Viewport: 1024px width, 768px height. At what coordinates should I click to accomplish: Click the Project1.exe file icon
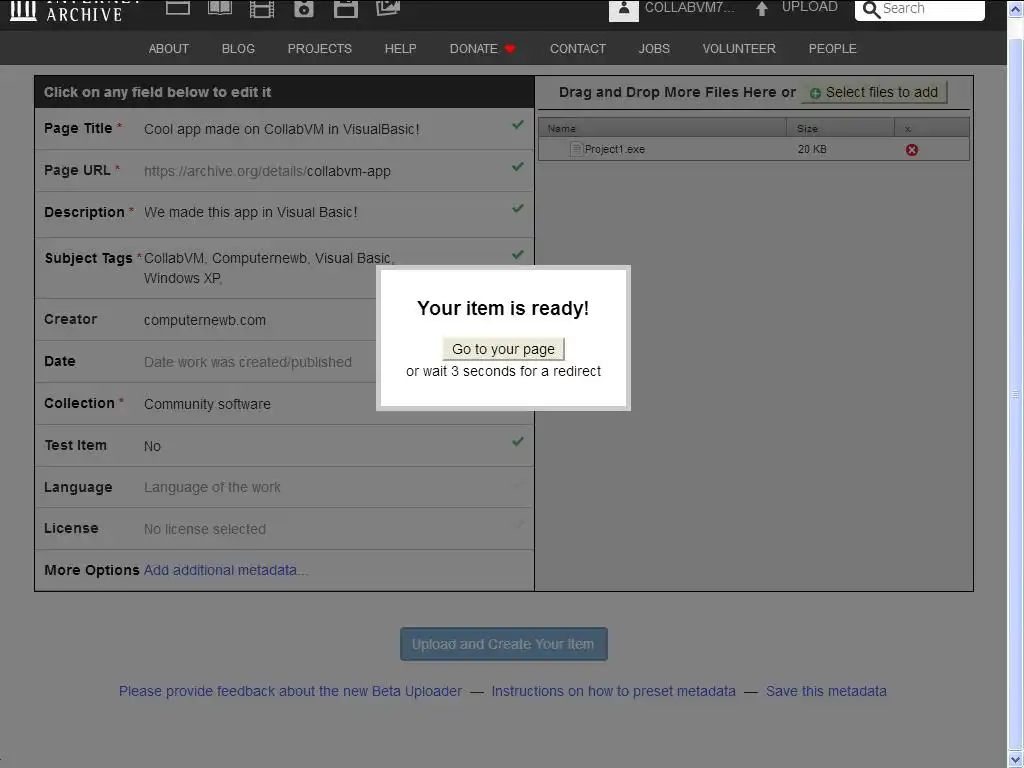576,149
